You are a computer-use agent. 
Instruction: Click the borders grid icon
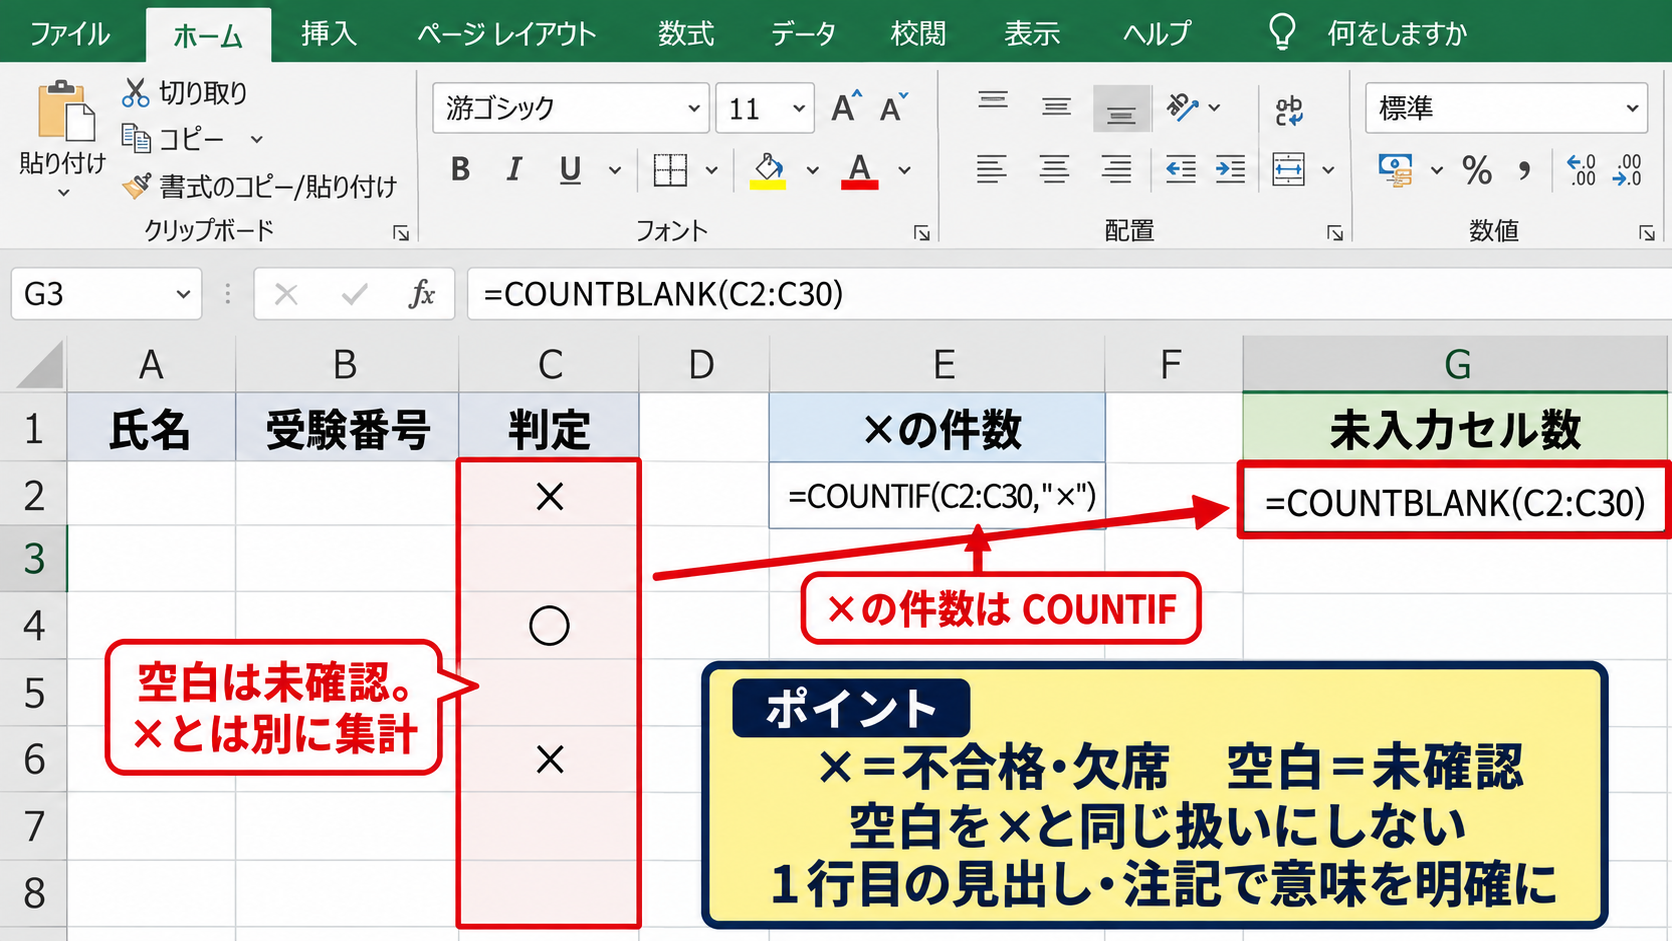pyautogui.click(x=670, y=170)
